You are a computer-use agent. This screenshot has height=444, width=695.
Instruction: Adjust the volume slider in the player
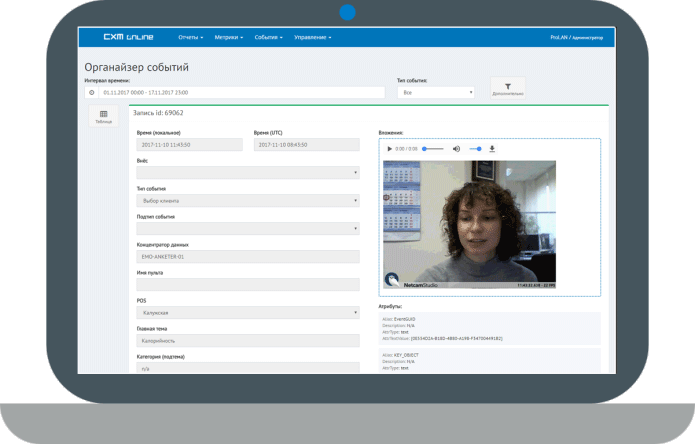click(x=475, y=148)
